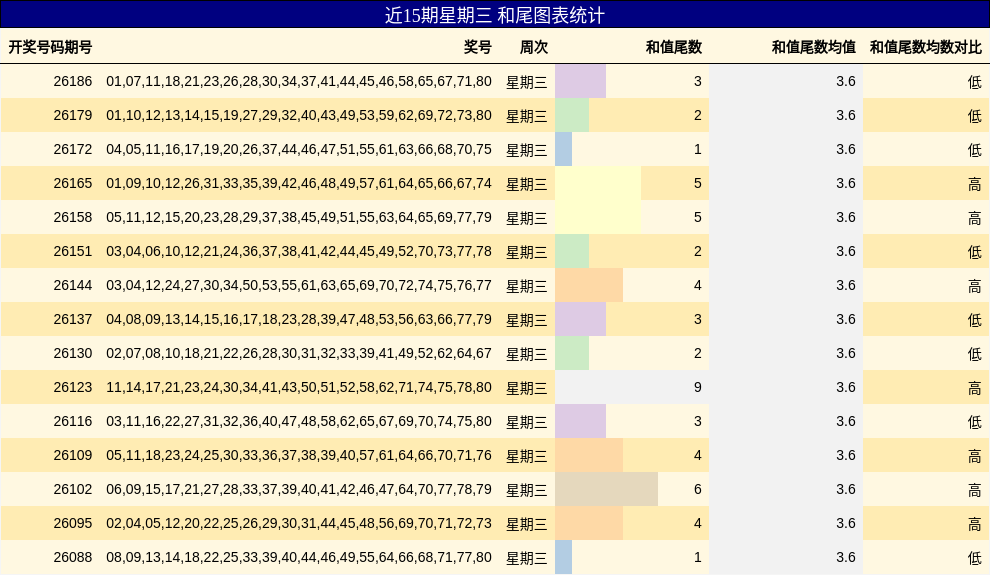This screenshot has width=990, height=575.
Task: Click issue number 26095
Action: (x=73, y=525)
